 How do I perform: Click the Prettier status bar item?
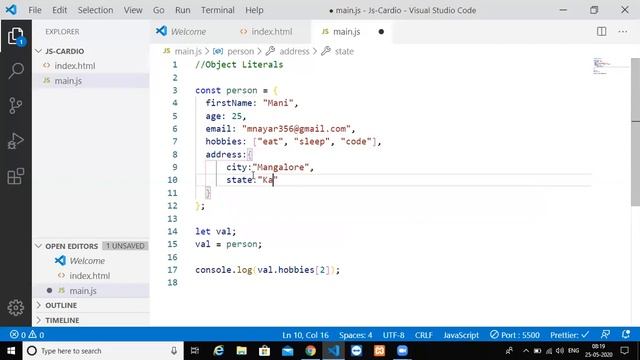point(569,335)
